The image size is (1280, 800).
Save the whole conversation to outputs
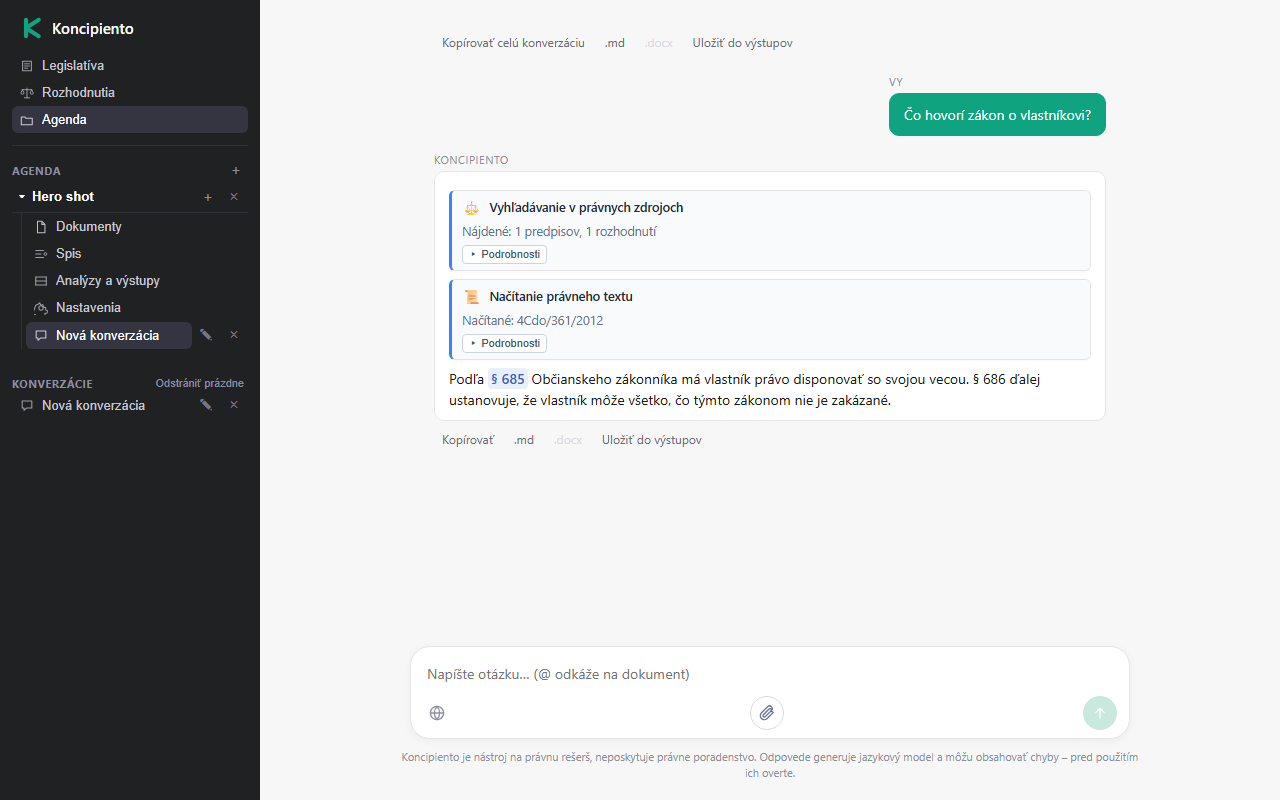(x=743, y=44)
